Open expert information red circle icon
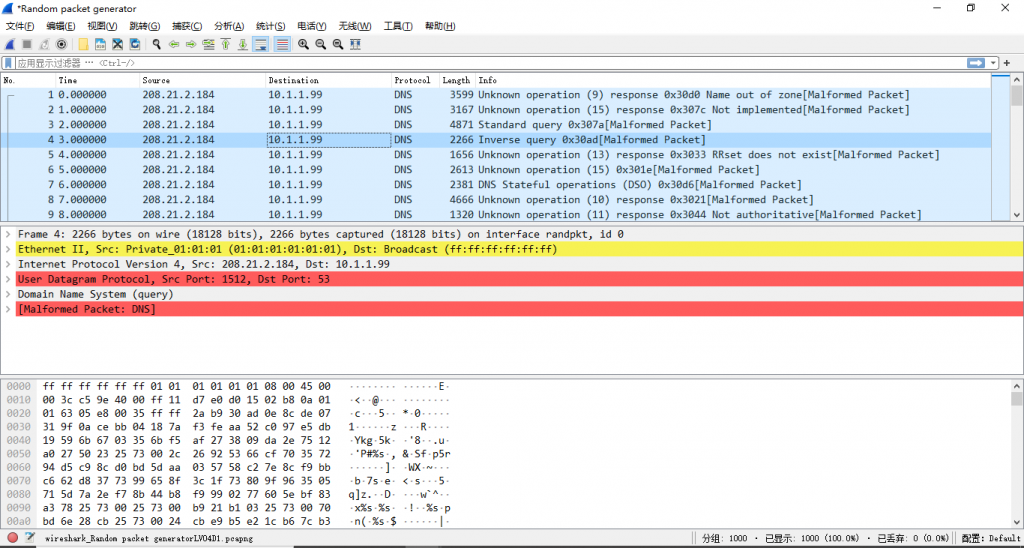 12,538
